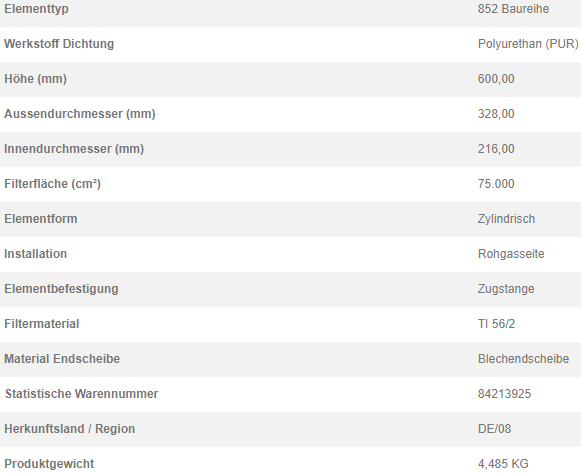
Task: Select the 852 Baureihe value
Action: point(513,9)
